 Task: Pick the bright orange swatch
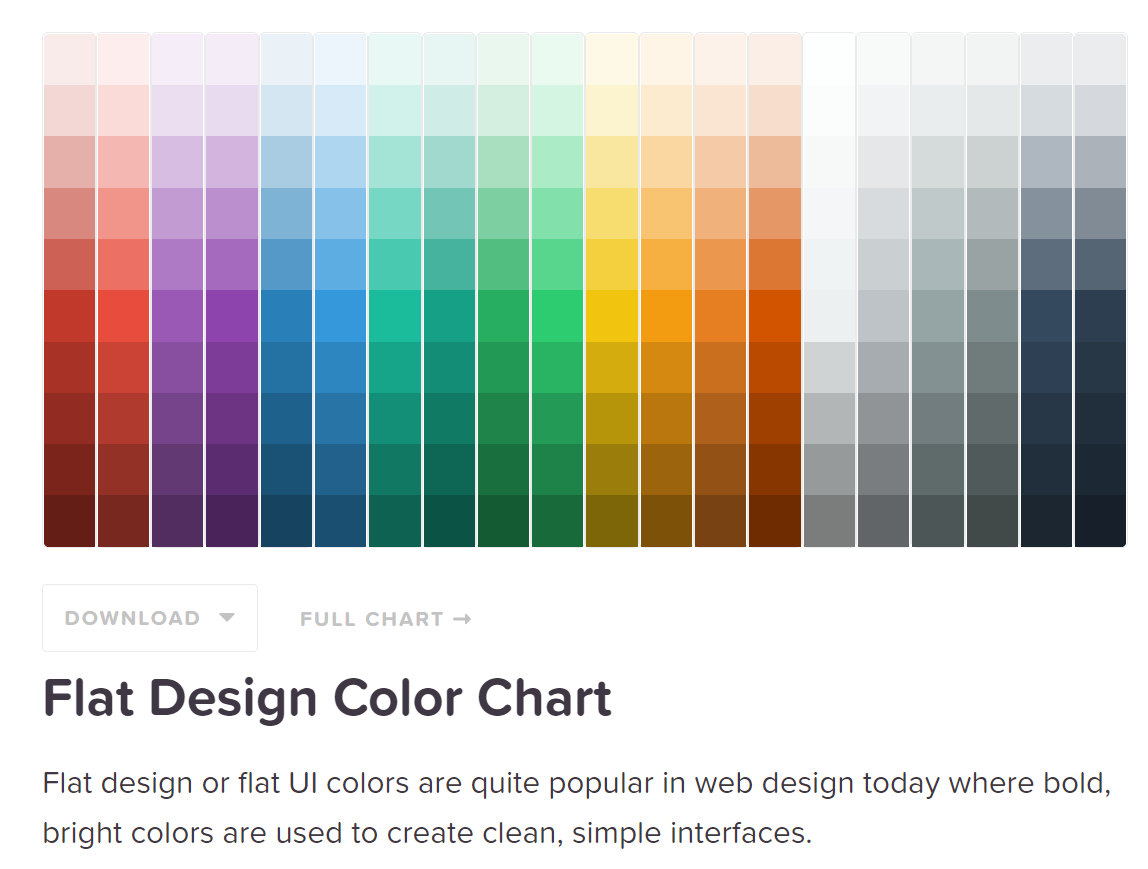pos(666,316)
